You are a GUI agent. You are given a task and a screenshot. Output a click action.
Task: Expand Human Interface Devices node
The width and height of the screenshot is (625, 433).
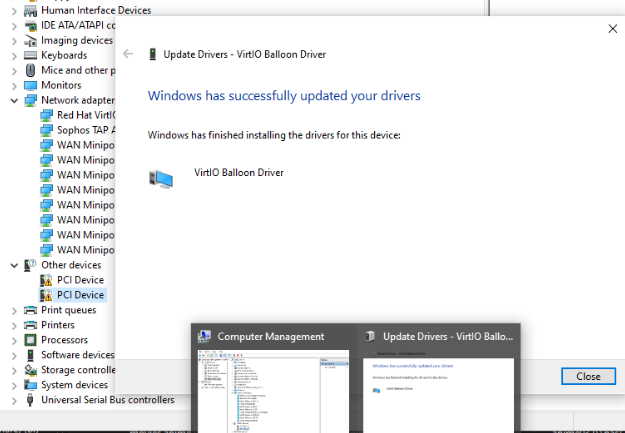(14, 11)
